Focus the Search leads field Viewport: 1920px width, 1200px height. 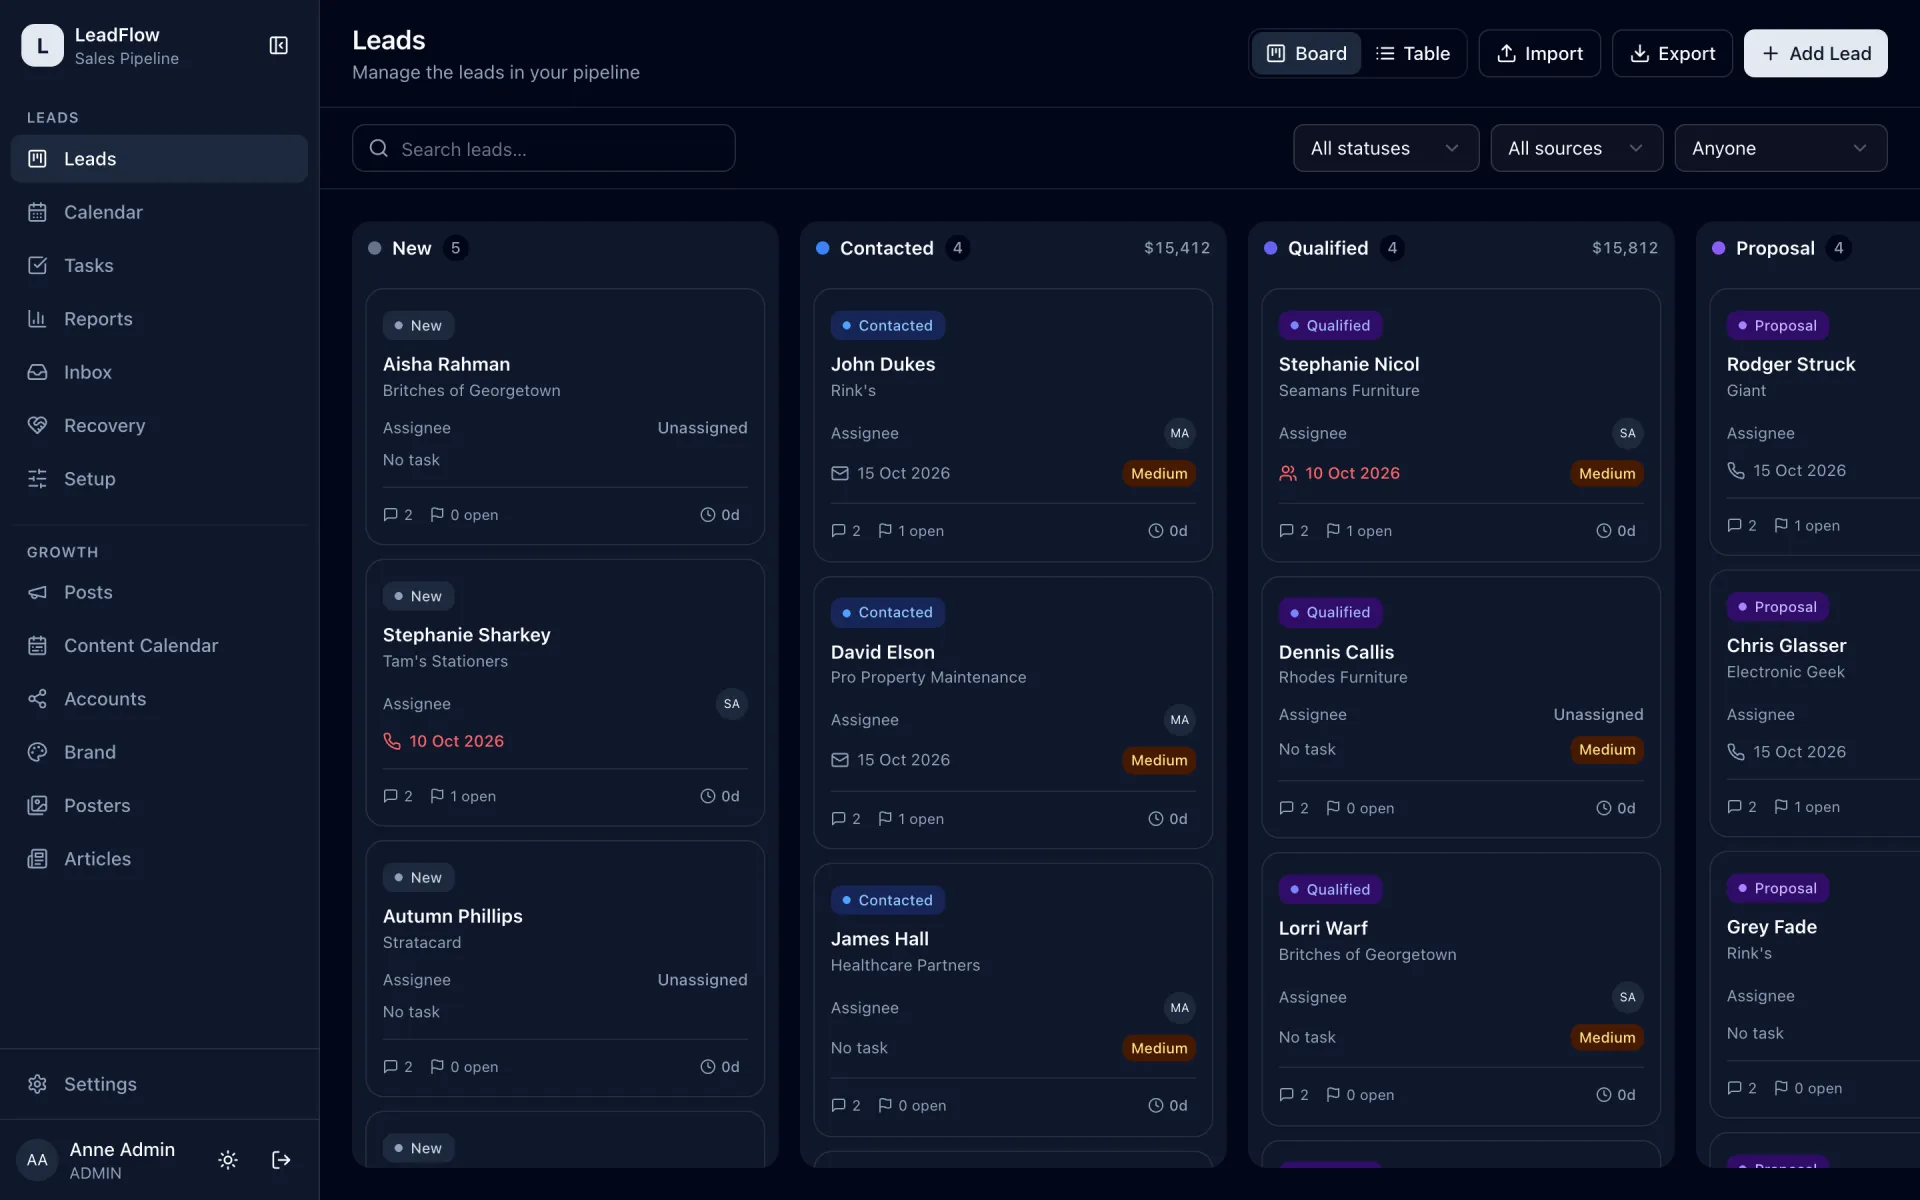543,148
